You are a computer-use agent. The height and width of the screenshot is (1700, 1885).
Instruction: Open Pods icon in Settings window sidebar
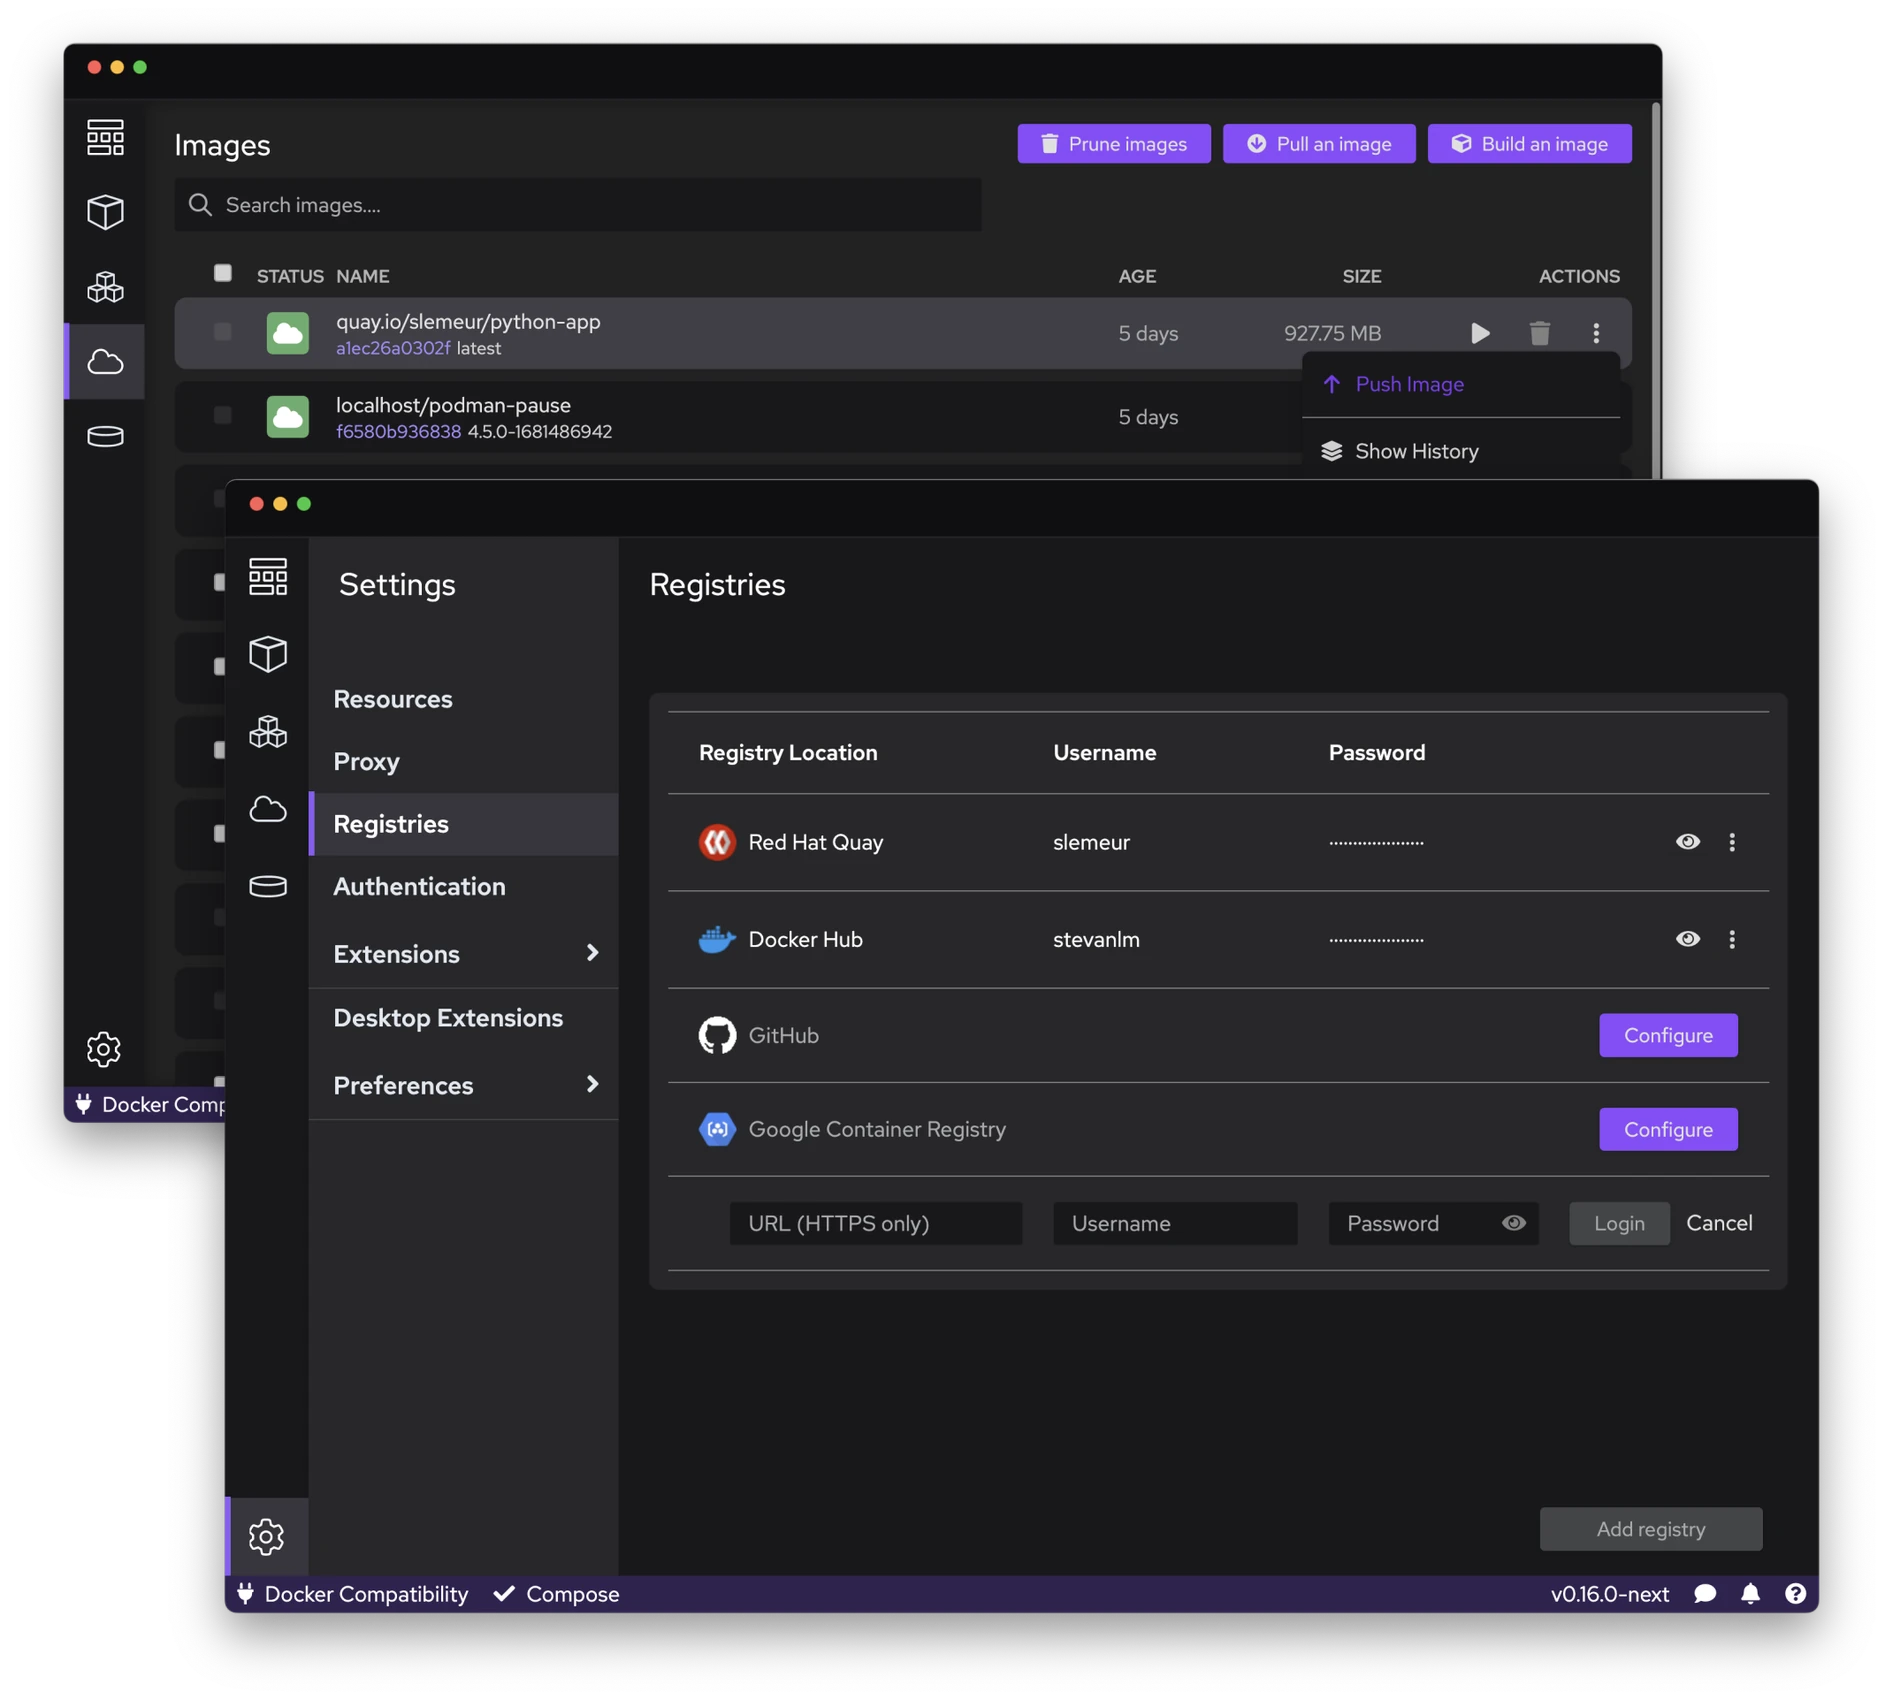pos(268,732)
